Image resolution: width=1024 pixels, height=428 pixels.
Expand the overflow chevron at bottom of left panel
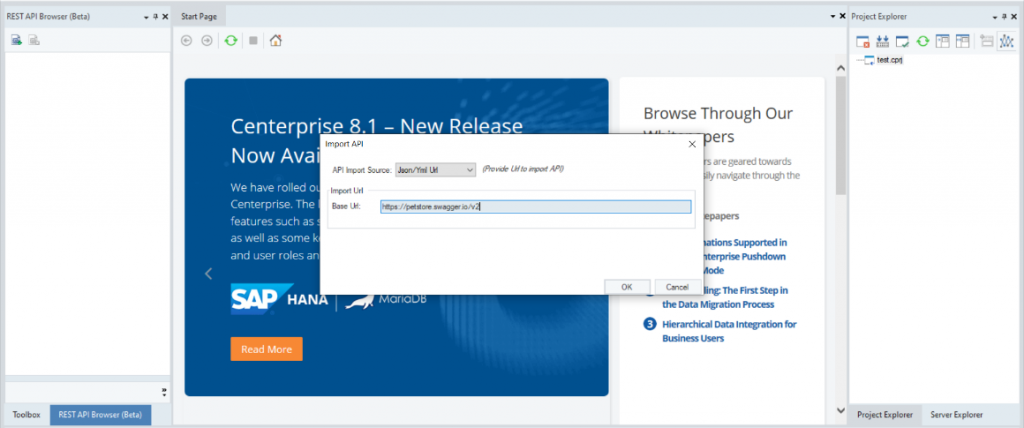[164, 391]
